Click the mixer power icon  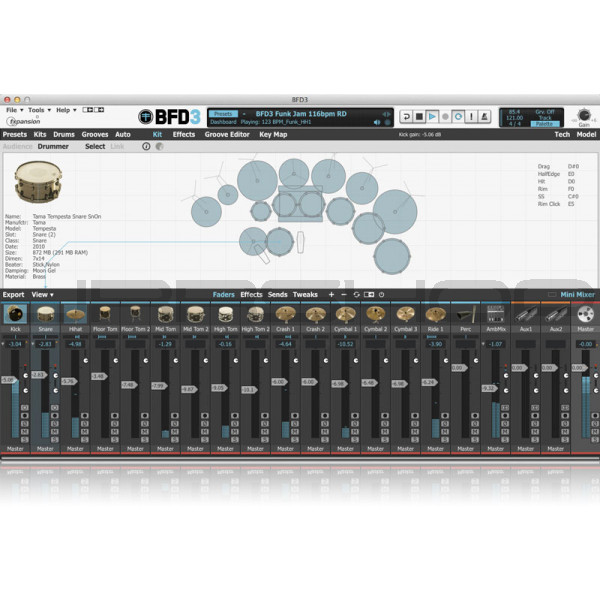(382, 294)
